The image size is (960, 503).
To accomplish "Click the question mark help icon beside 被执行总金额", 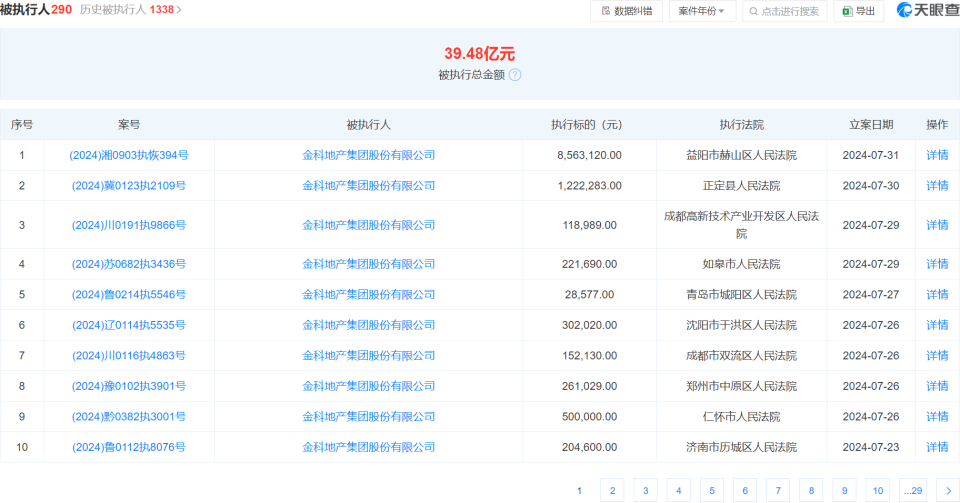I will click(x=515, y=75).
